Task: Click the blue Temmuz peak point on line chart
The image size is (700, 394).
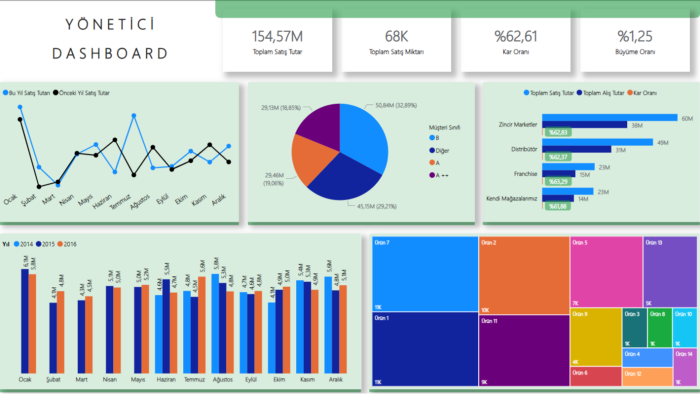Action: [134, 116]
